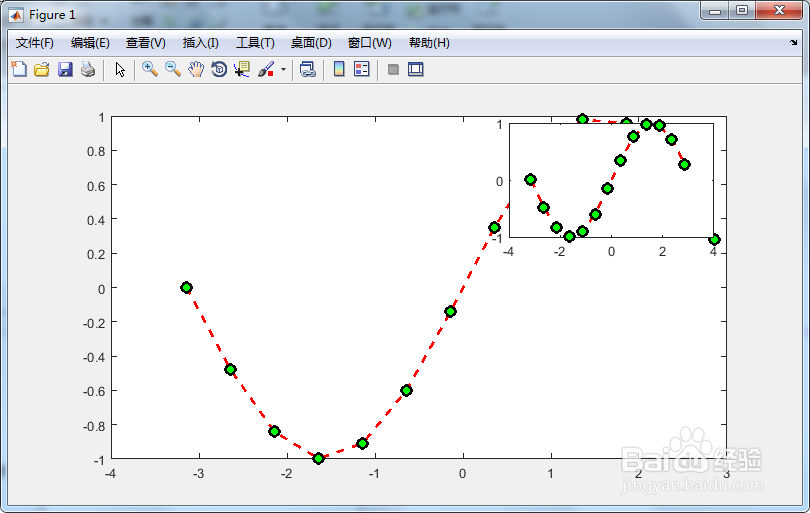
Task: Print the figure via printer icon
Action: [88, 69]
